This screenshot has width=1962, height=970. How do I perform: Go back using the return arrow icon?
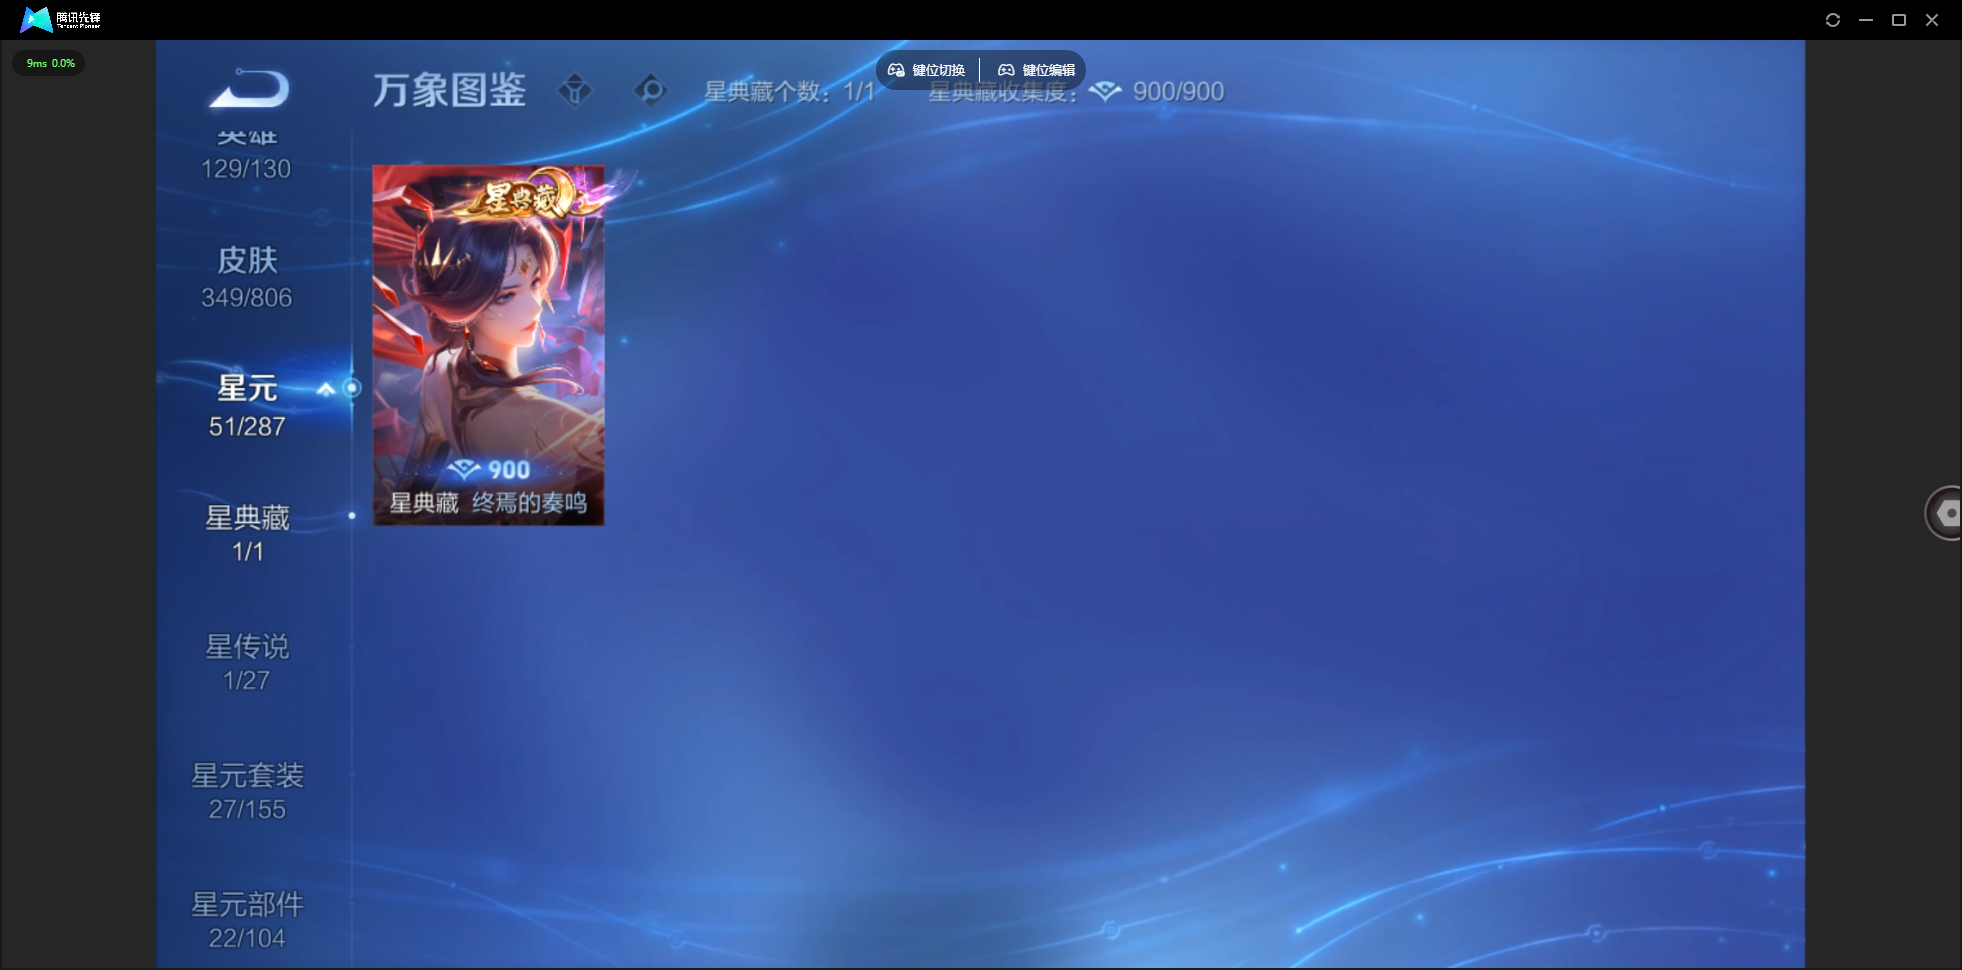coord(249,89)
